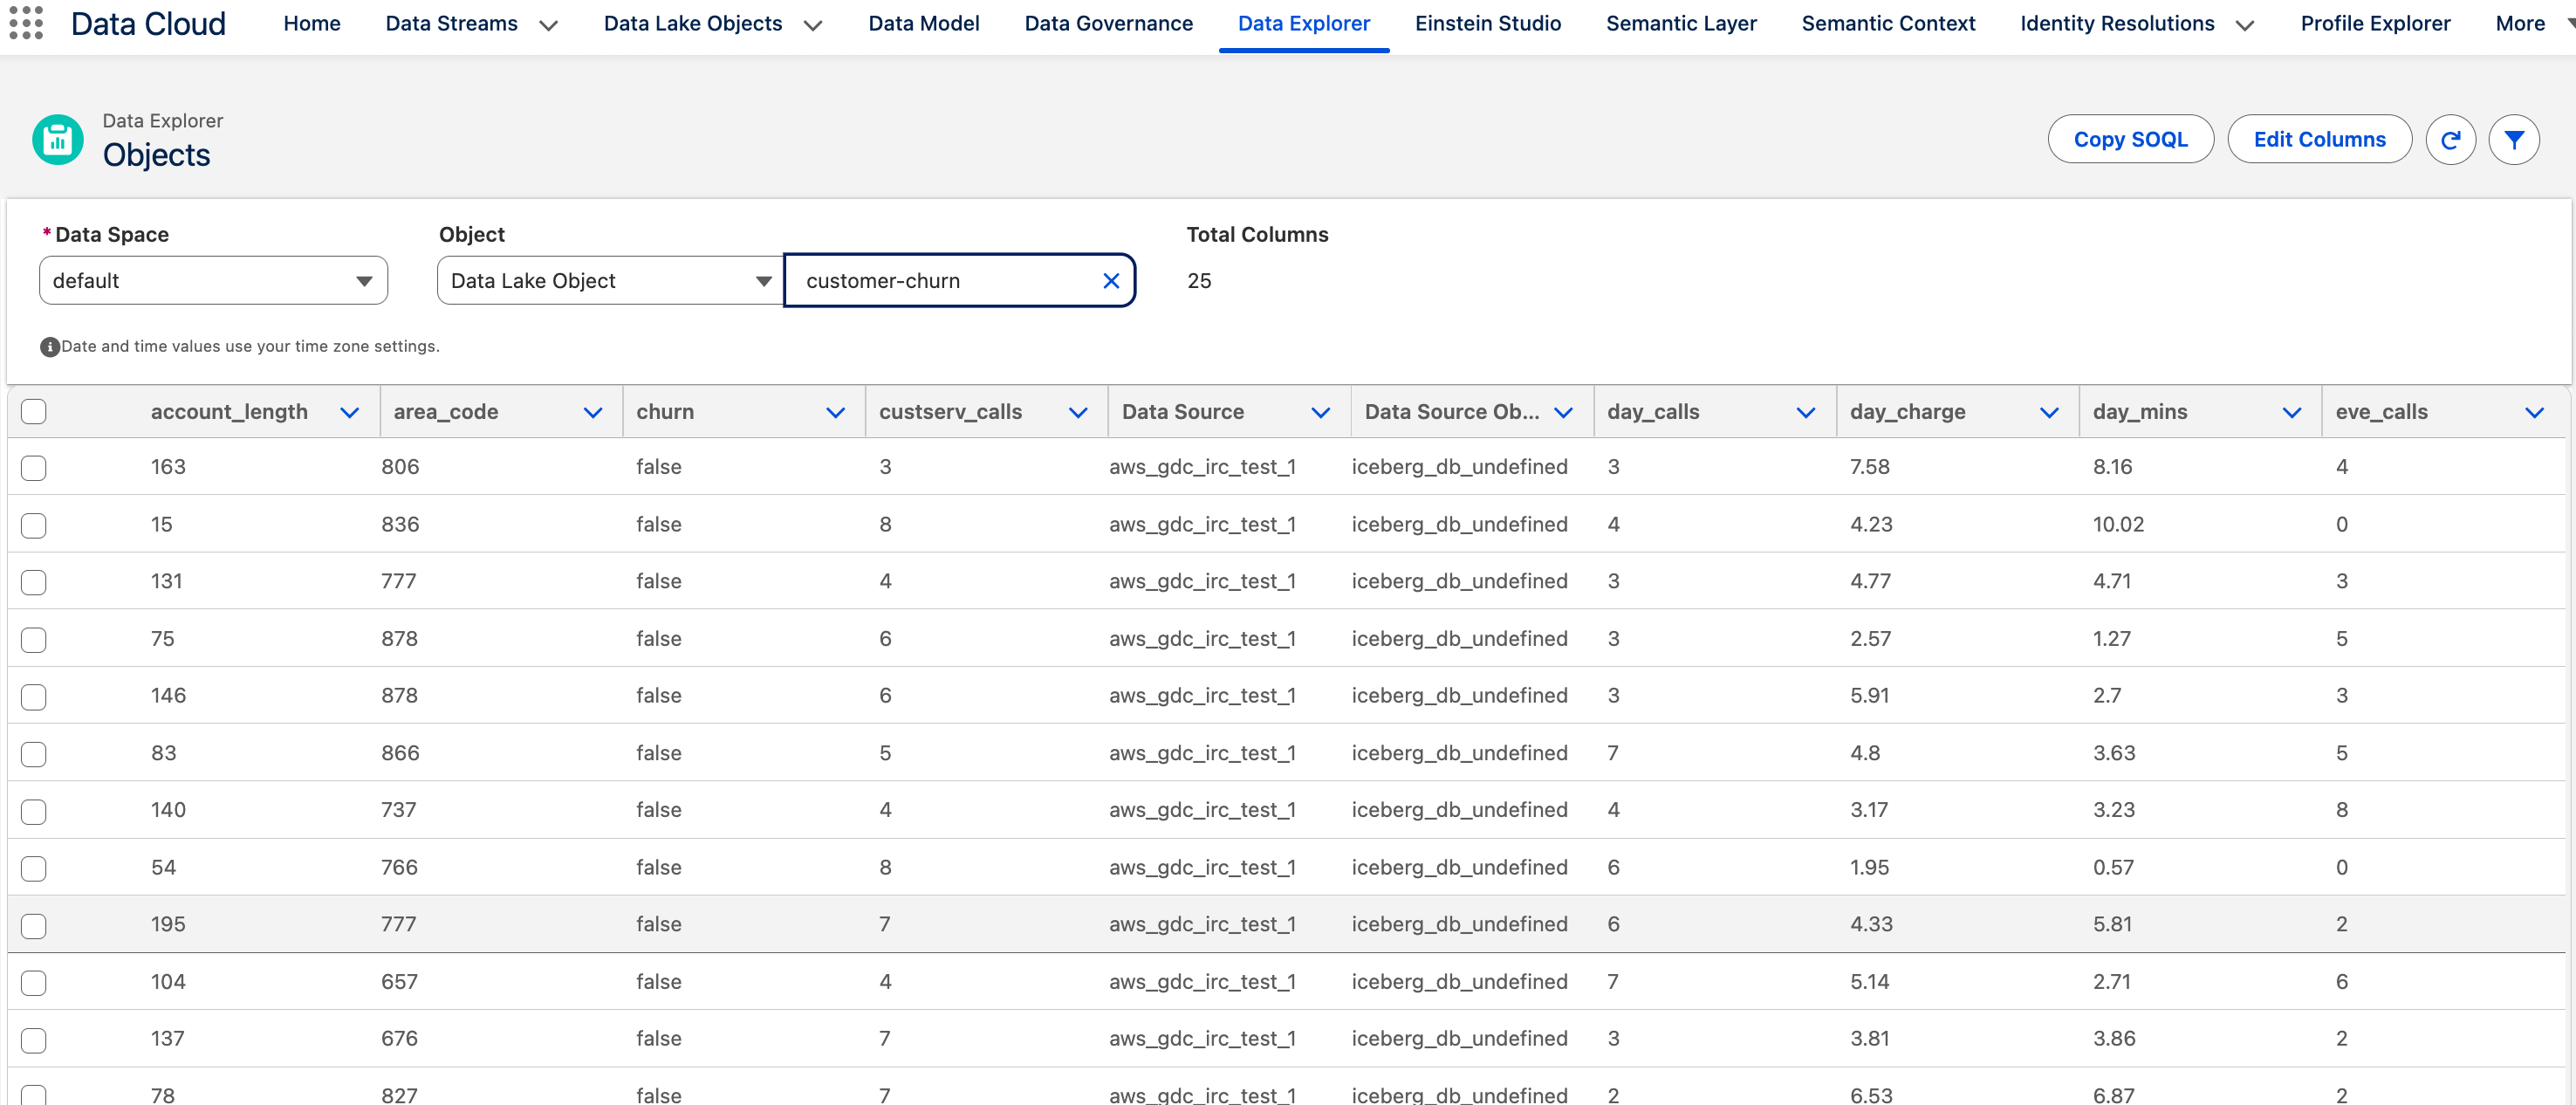Click Total Columns value 25

click(x=1199, y=281)
